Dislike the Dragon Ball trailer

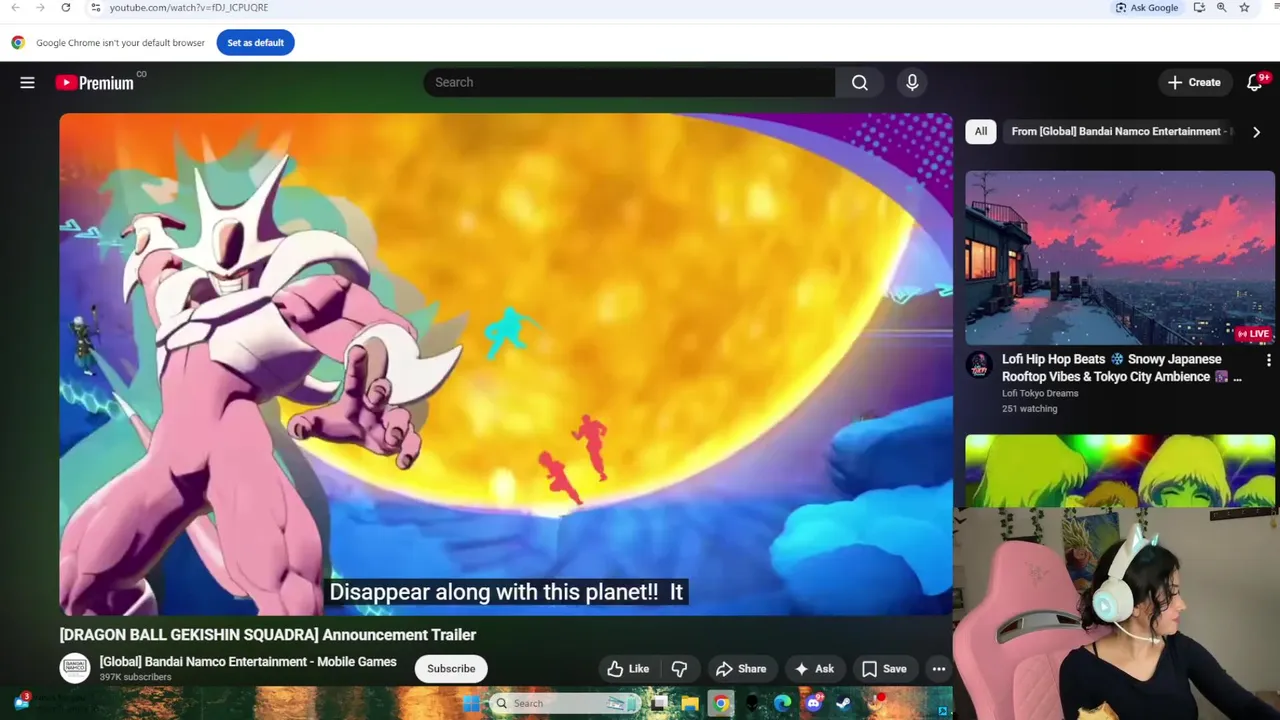(679, 669)
